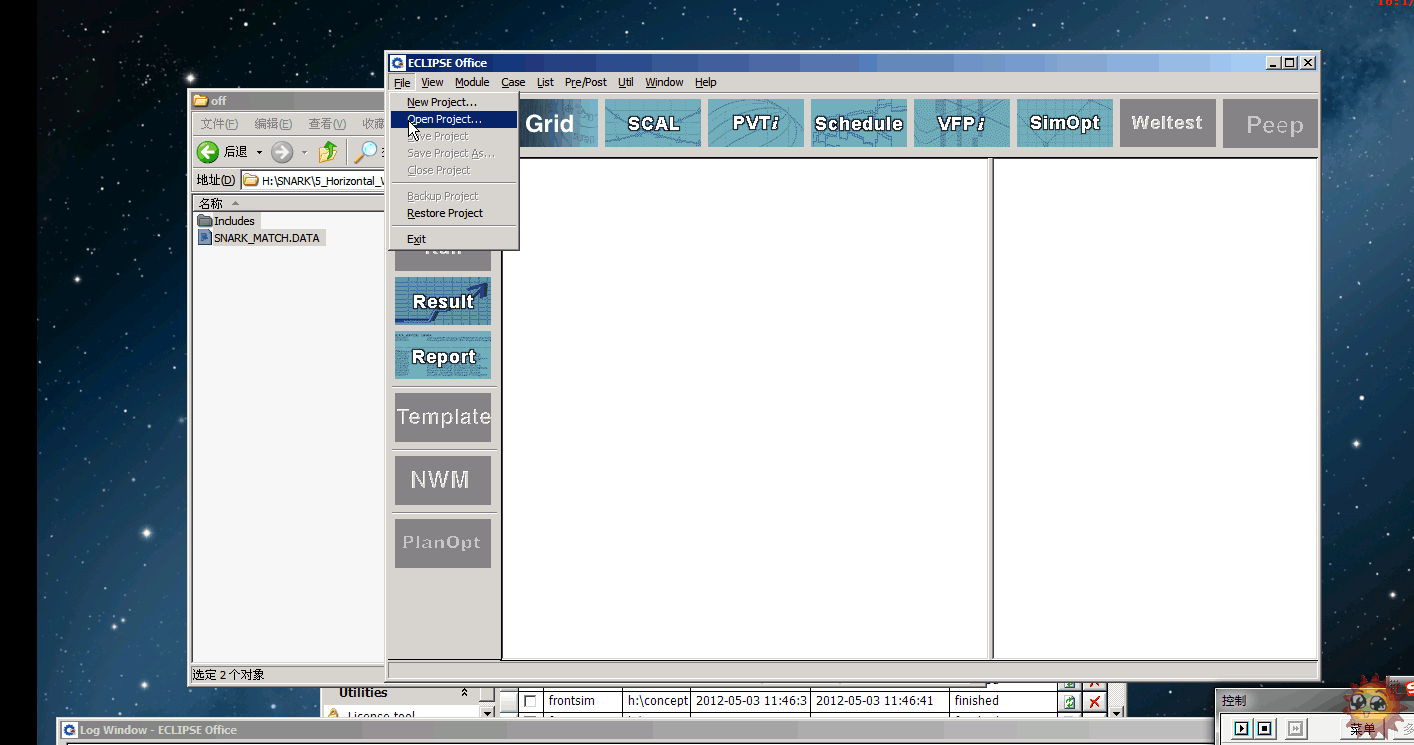The image size is (1414, 745).
Task: Go up one folder in explorer window
Action: tap(328, 152)
